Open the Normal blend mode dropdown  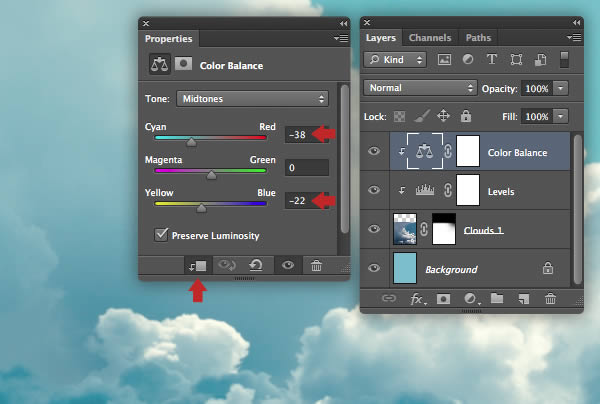tap(420, 88)
